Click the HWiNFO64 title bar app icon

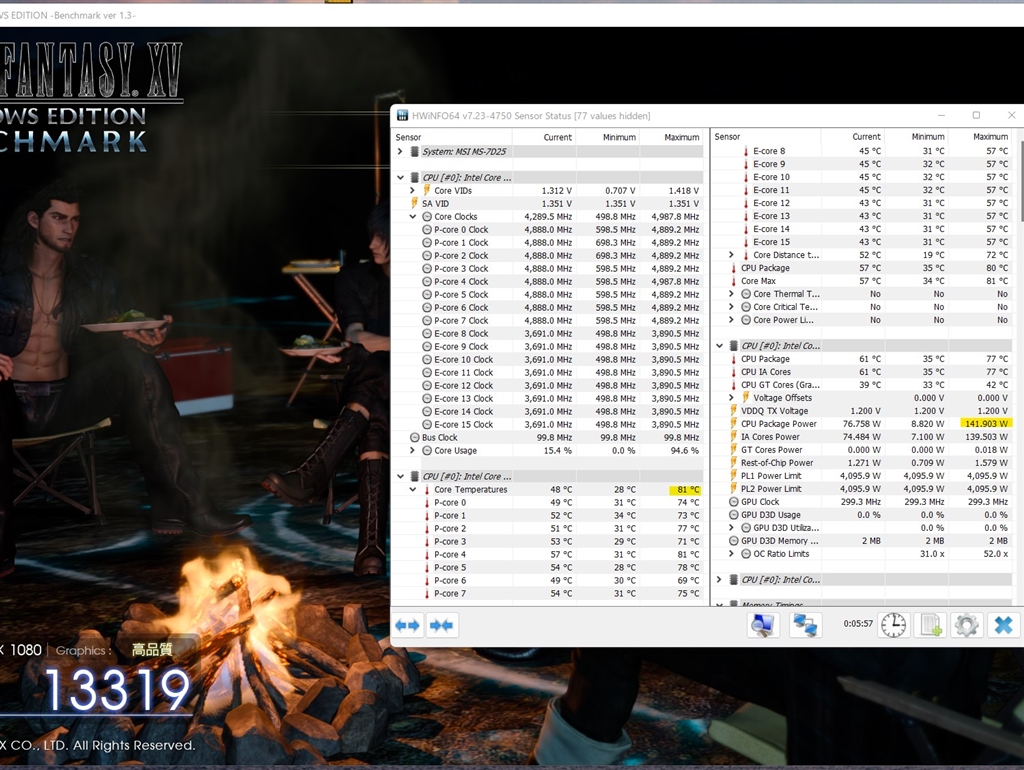(402, 116)
